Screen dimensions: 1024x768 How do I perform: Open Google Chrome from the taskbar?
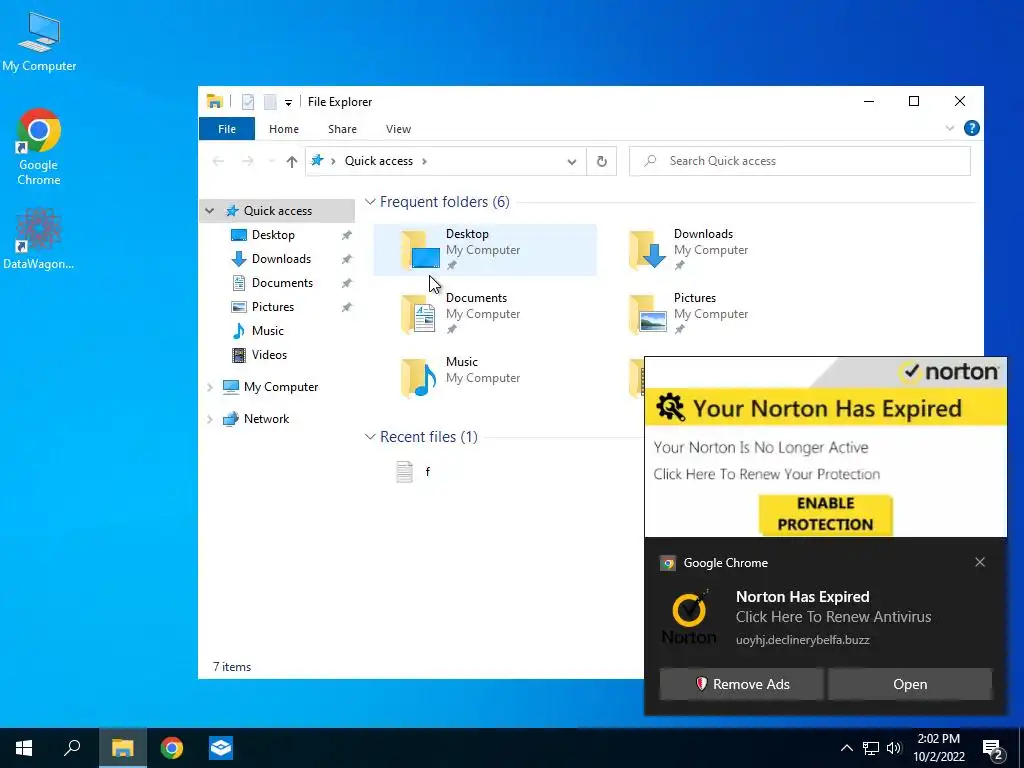tap(172, 748)
